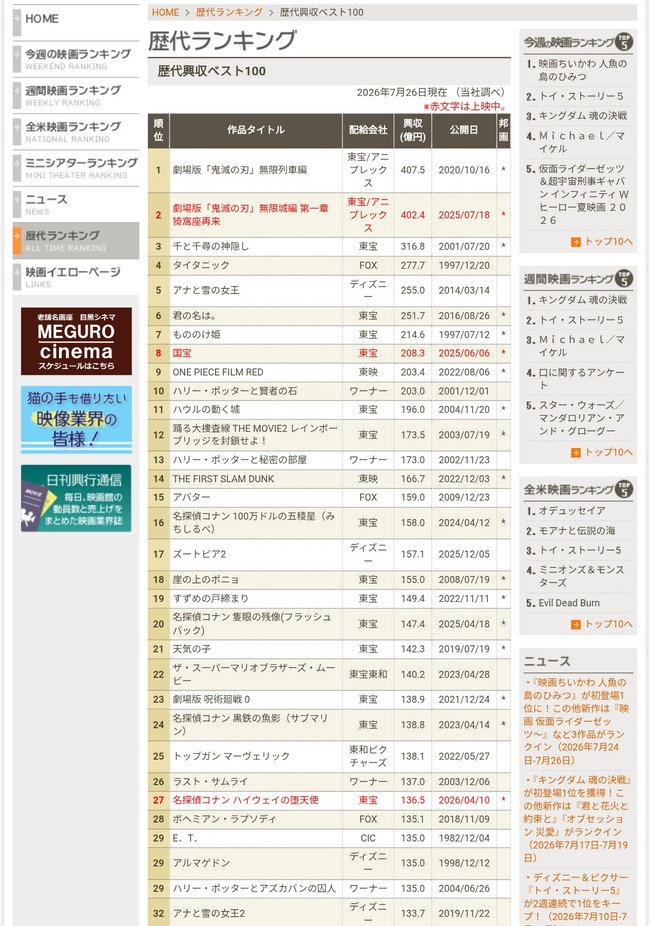
Task: Click トップ10へ under 週間映画ランキング
Action: pos(608,452)
